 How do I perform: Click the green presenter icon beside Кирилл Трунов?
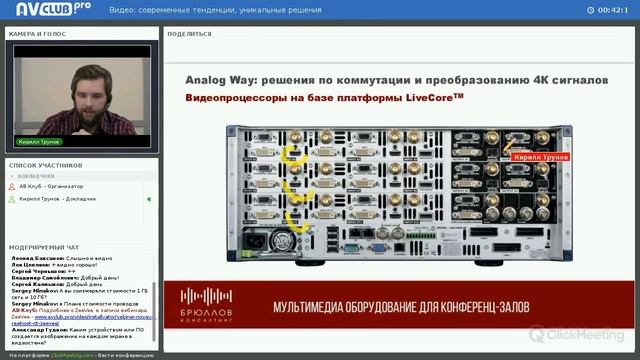[12, 199]
